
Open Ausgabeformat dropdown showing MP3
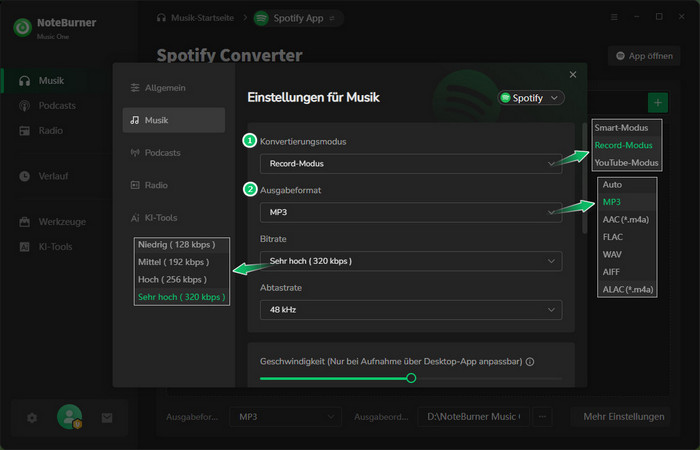(411, 212)
